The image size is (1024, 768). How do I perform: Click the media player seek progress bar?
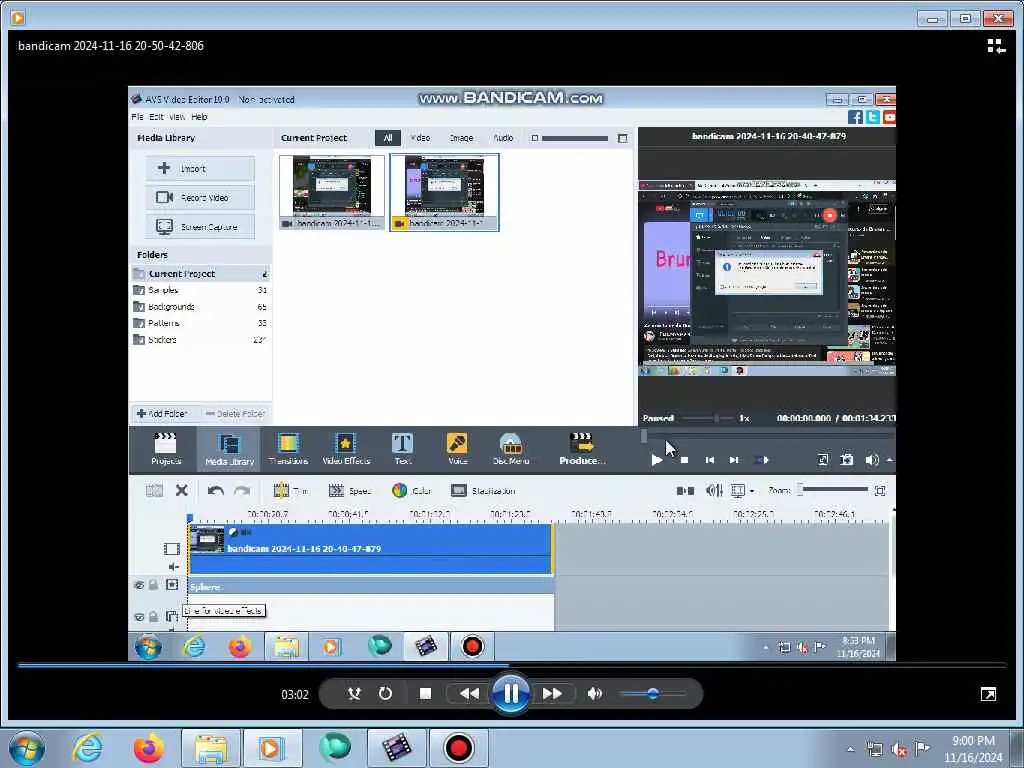pos(512,665)
